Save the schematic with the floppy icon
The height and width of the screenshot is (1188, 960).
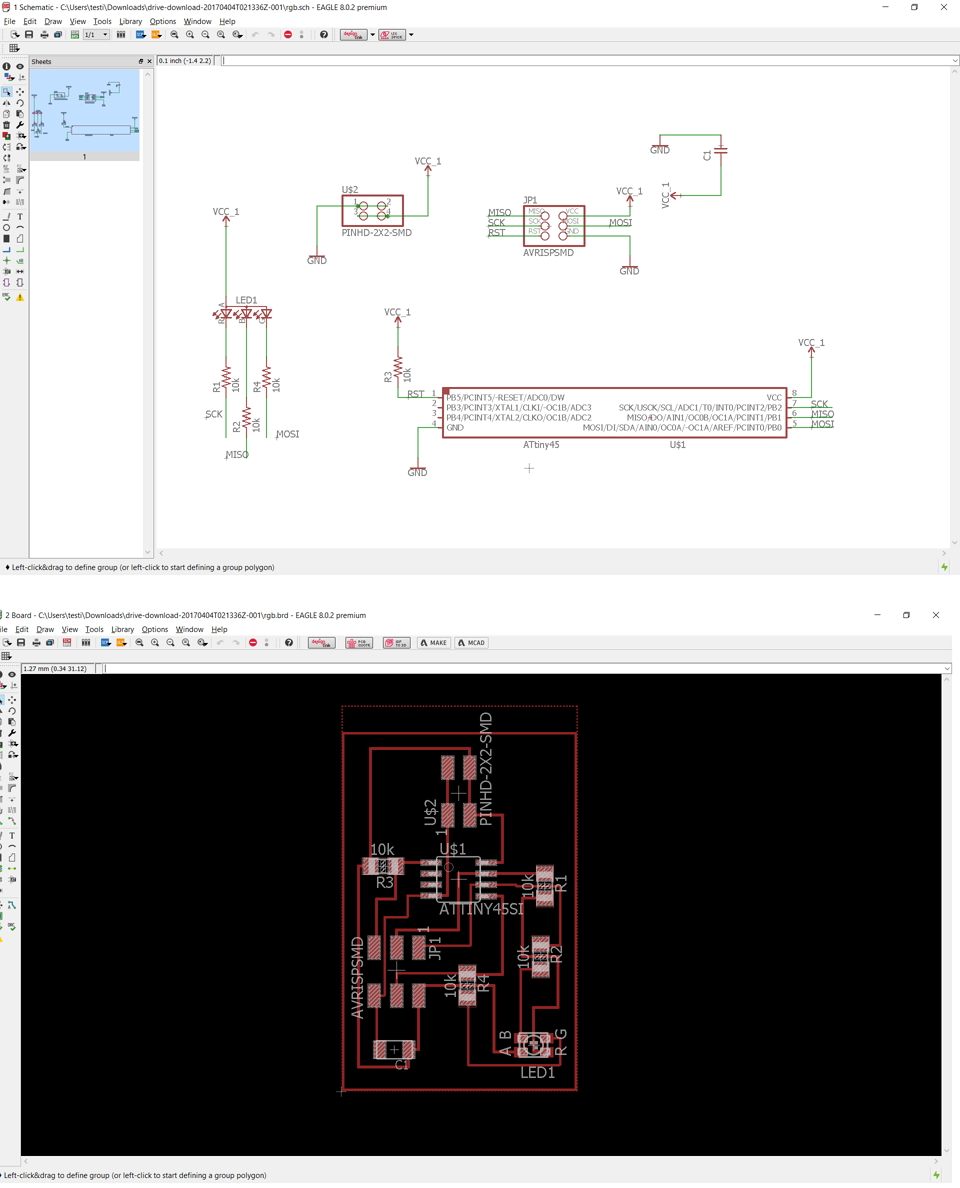coord(29,35)
